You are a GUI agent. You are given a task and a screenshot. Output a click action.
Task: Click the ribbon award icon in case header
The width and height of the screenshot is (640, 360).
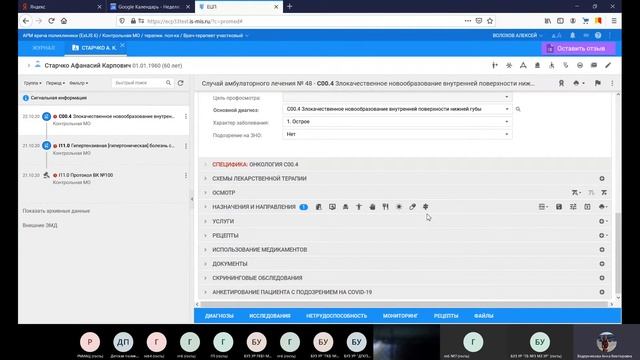pos(562,83)
